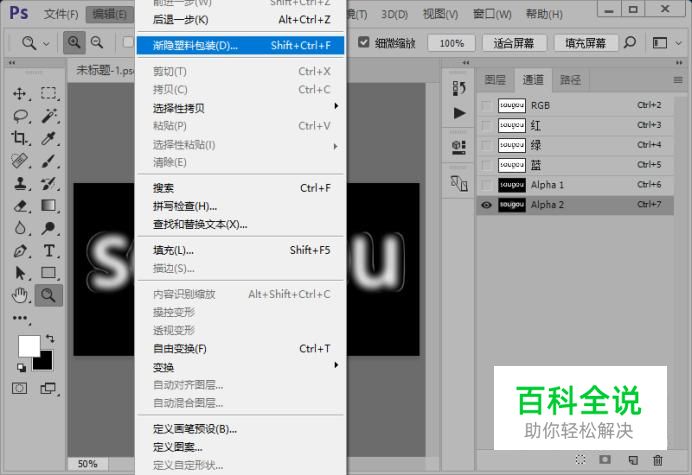Image resolution: width=692 pixels, height=475 pixels.
Task: Open the 文件(F) menu
Action: tap(61, 14)
